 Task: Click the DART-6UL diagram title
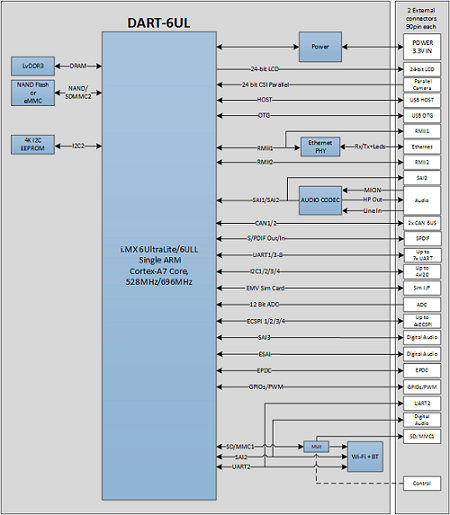[159, 23]
